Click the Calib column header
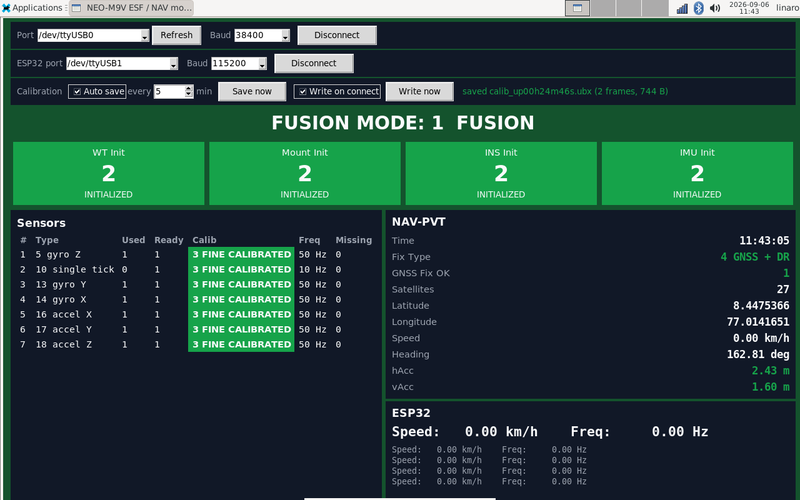The width and height of the screenshot is (800, 500). (205, 240)
